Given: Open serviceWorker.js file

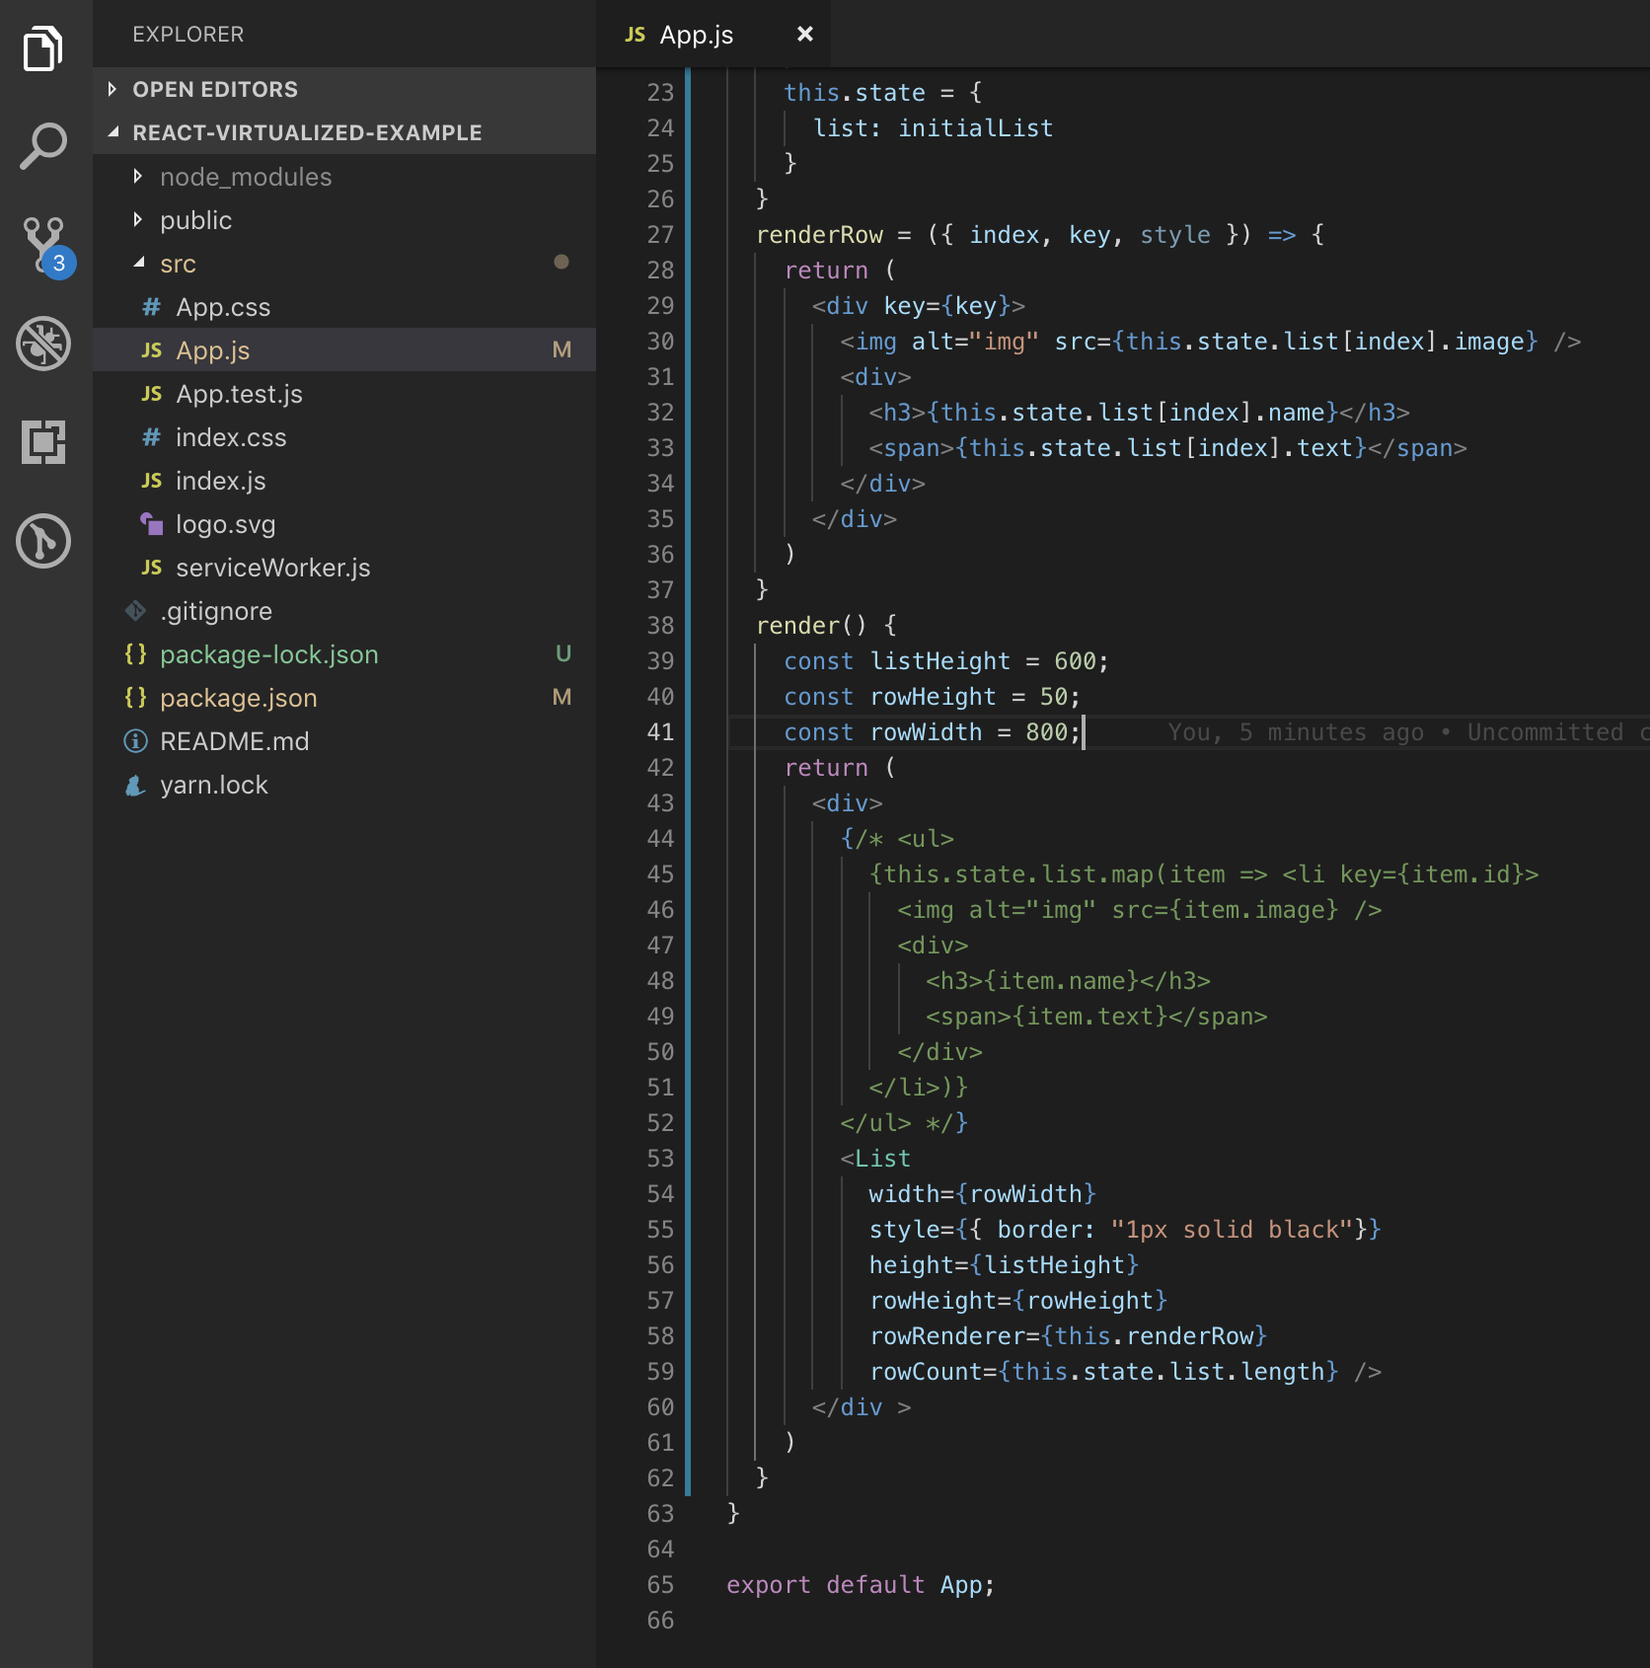Looking at the screenshot, I should 272,568.
